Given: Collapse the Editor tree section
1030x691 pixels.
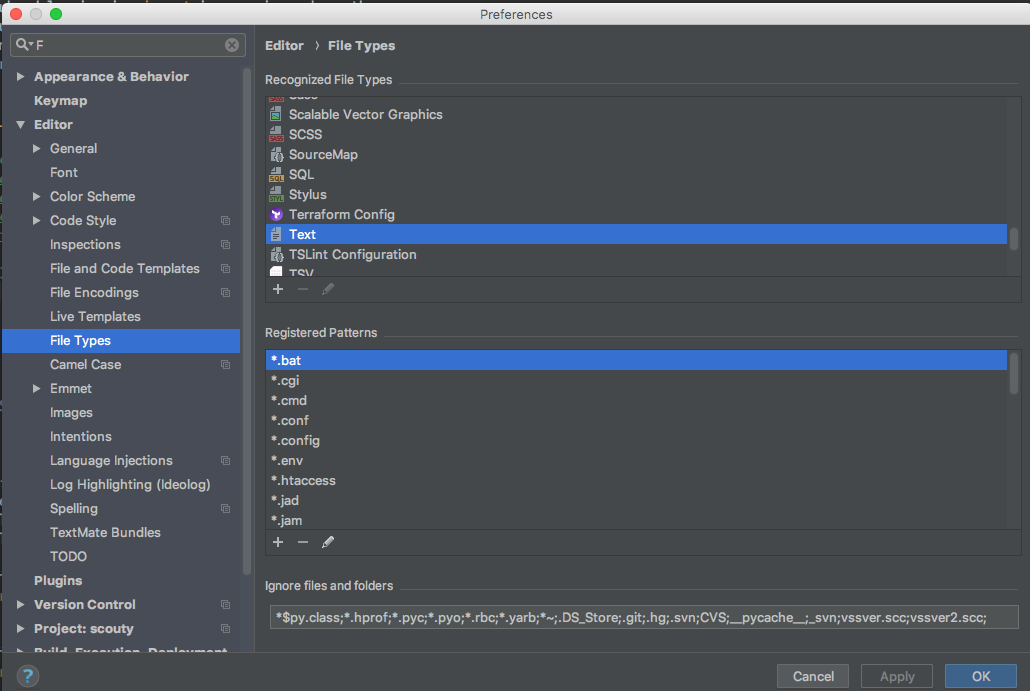Looking at the screenshot, I should pyautogui.click(x=21, y=125).
